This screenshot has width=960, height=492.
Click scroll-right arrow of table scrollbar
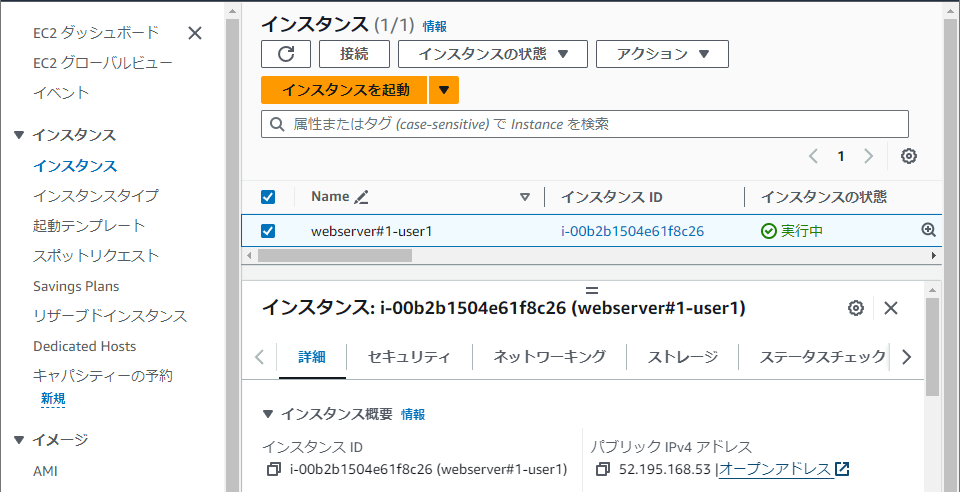coord(934,255)
